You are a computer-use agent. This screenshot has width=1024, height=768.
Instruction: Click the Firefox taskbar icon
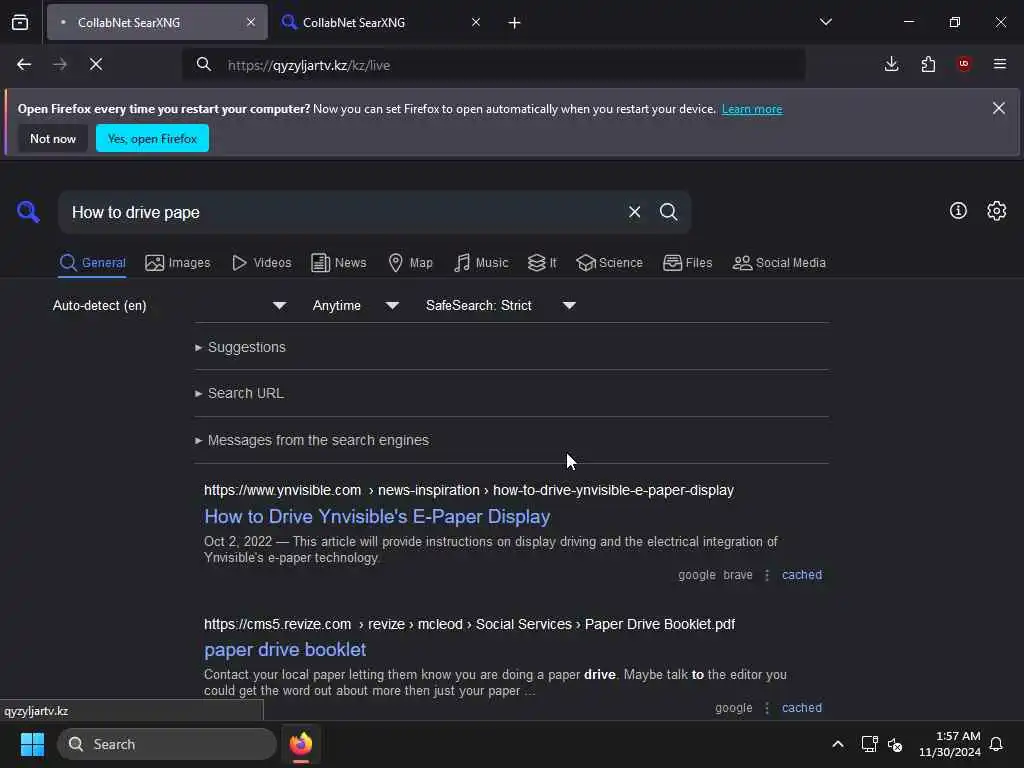(301, 744)
